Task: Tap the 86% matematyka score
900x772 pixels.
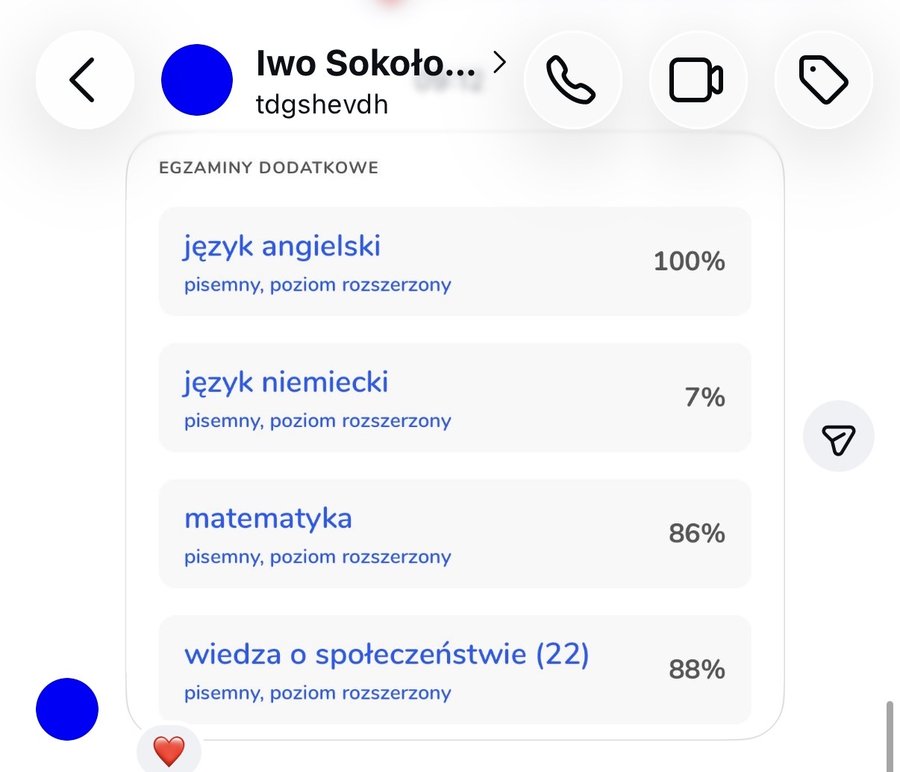Action: [x=697, y=533]
